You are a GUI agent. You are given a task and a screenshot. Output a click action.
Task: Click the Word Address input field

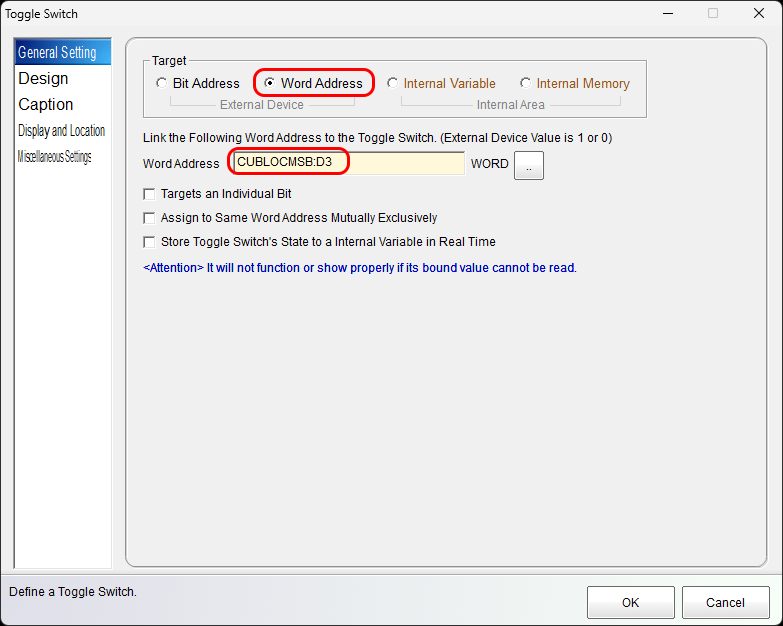[x=348, y=163]
